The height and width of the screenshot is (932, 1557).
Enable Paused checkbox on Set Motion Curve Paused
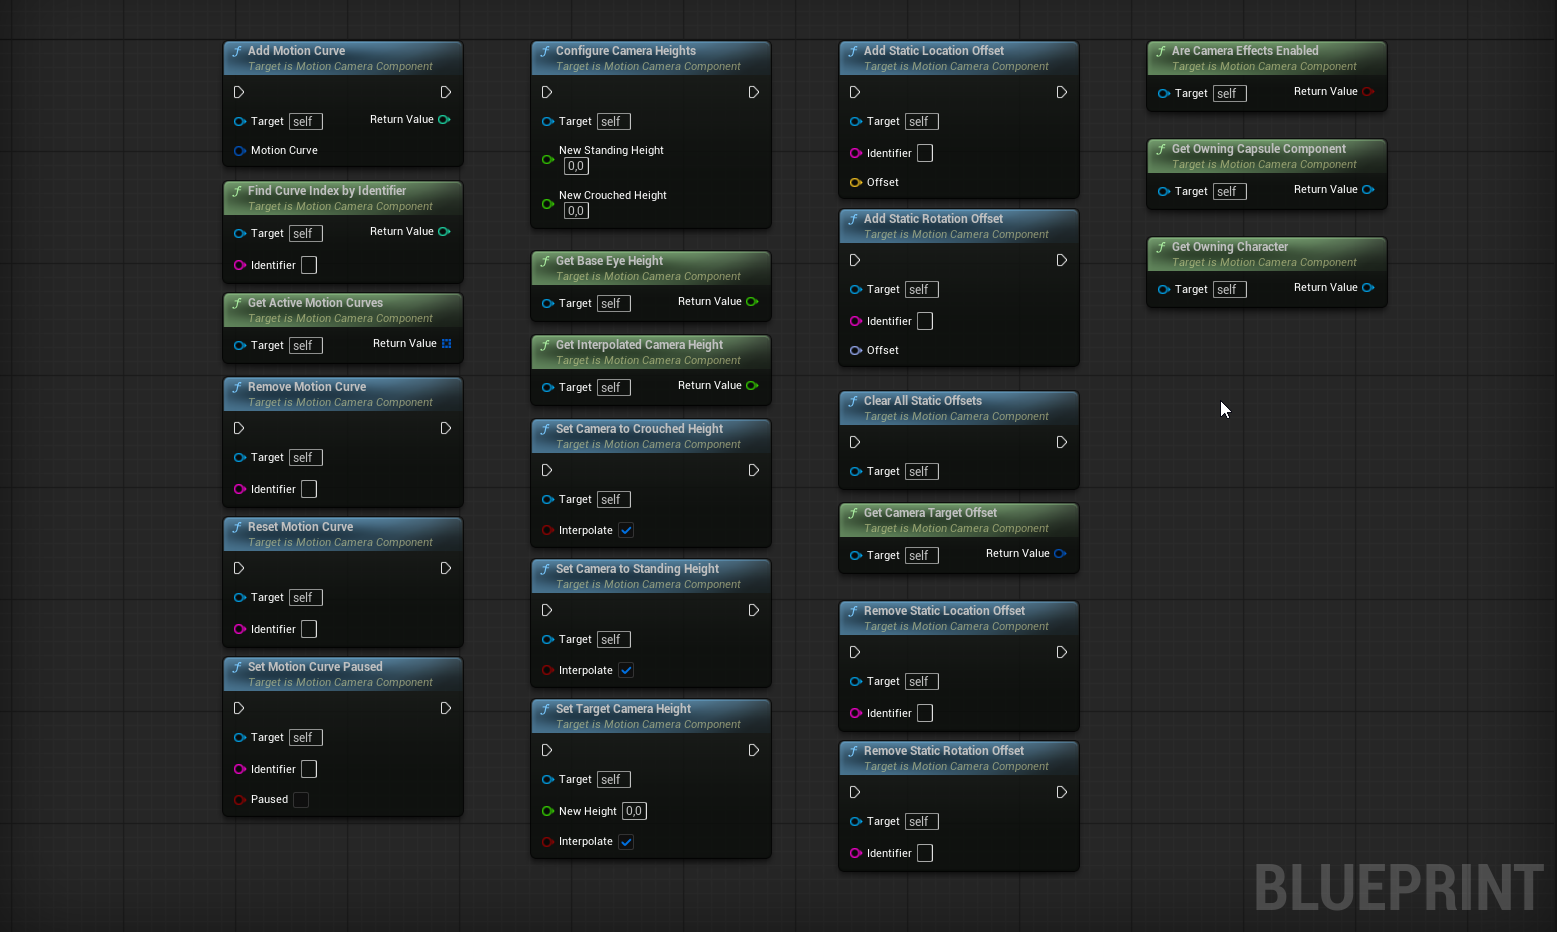click(x=301, y=800)
